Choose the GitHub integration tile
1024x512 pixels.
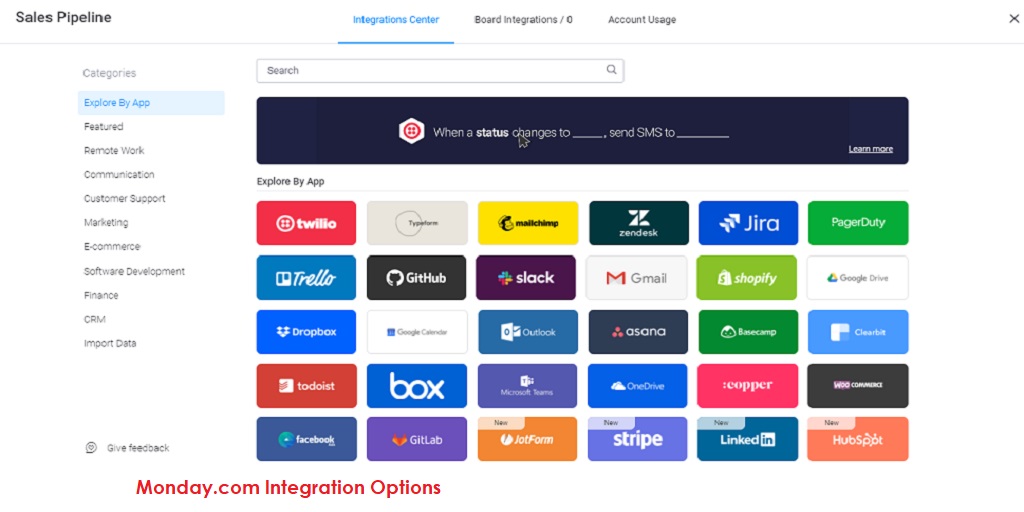click(416, 278)
